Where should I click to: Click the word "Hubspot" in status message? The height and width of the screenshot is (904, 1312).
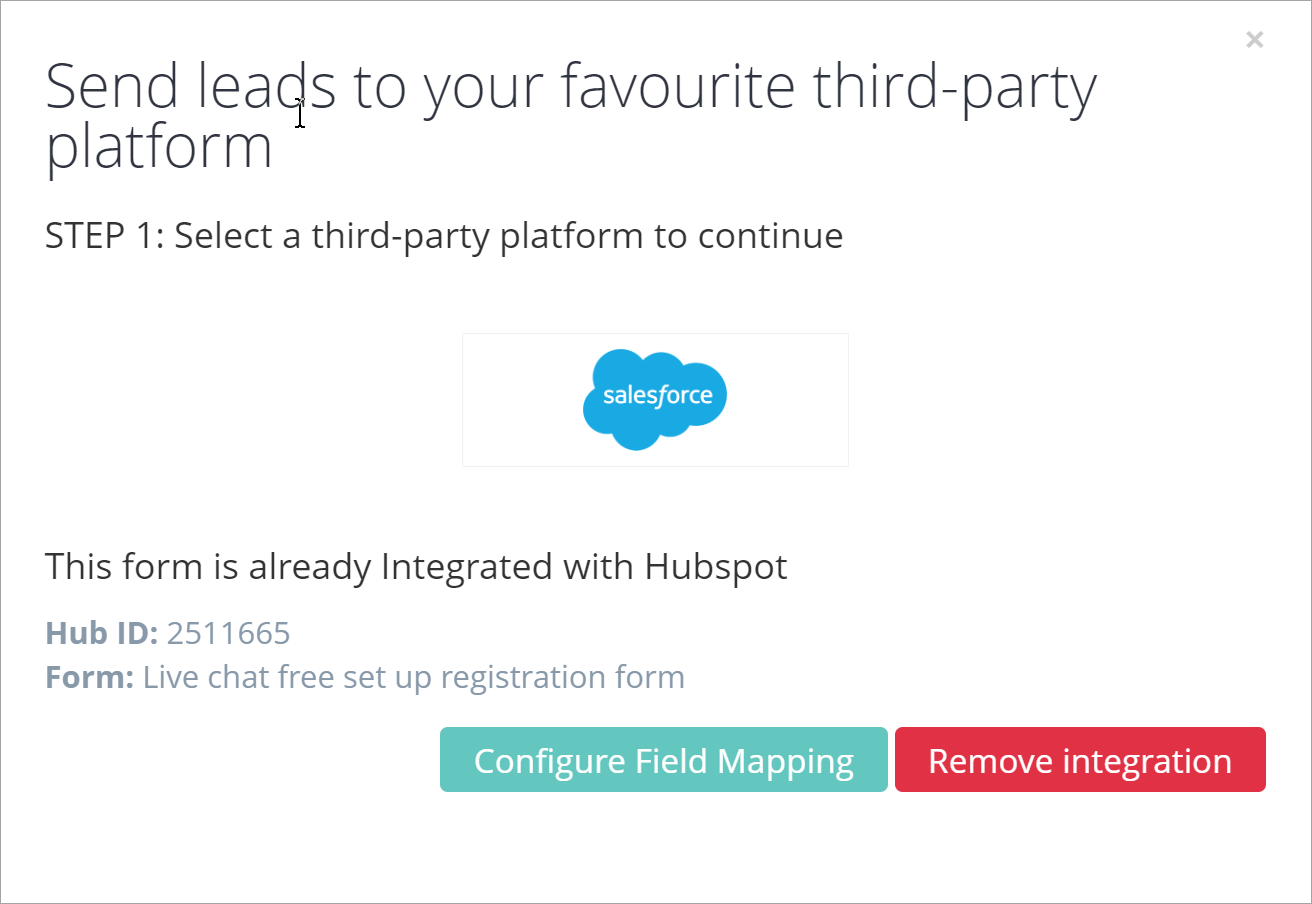point(716,567)
